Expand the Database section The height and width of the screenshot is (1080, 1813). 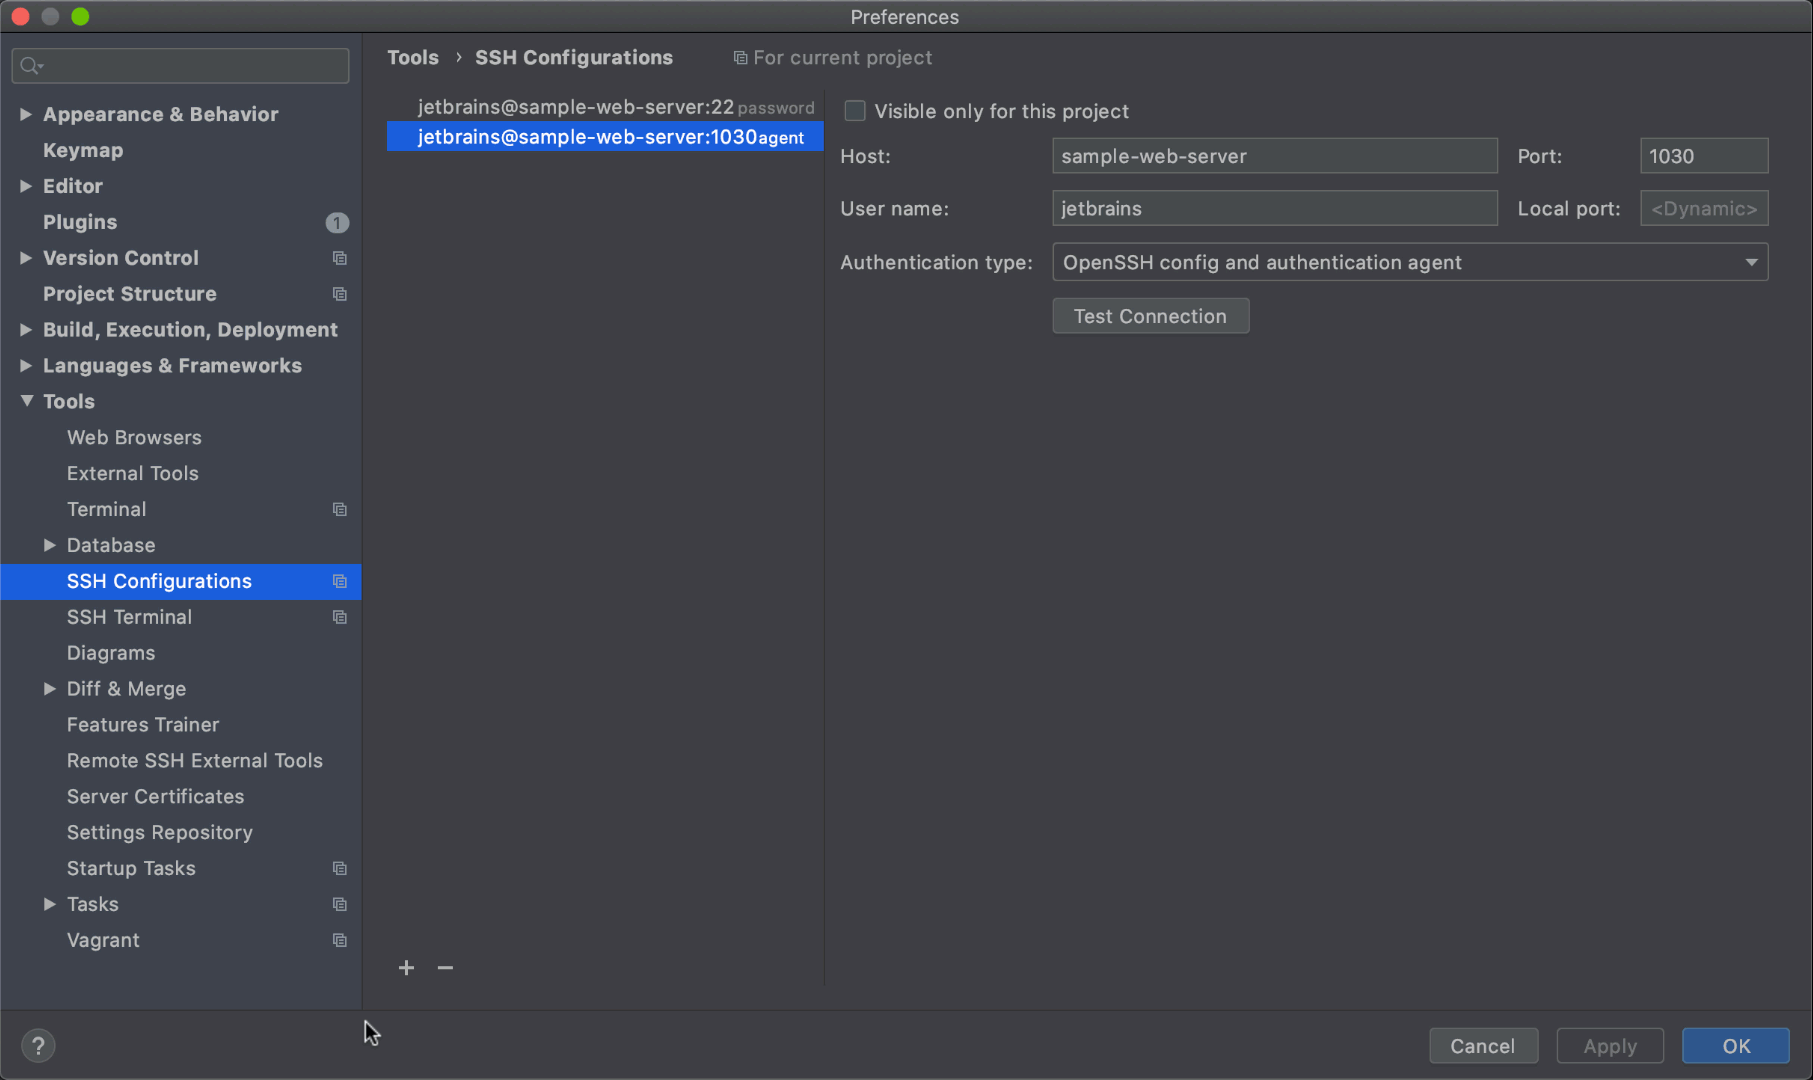[x=50, y=545]
